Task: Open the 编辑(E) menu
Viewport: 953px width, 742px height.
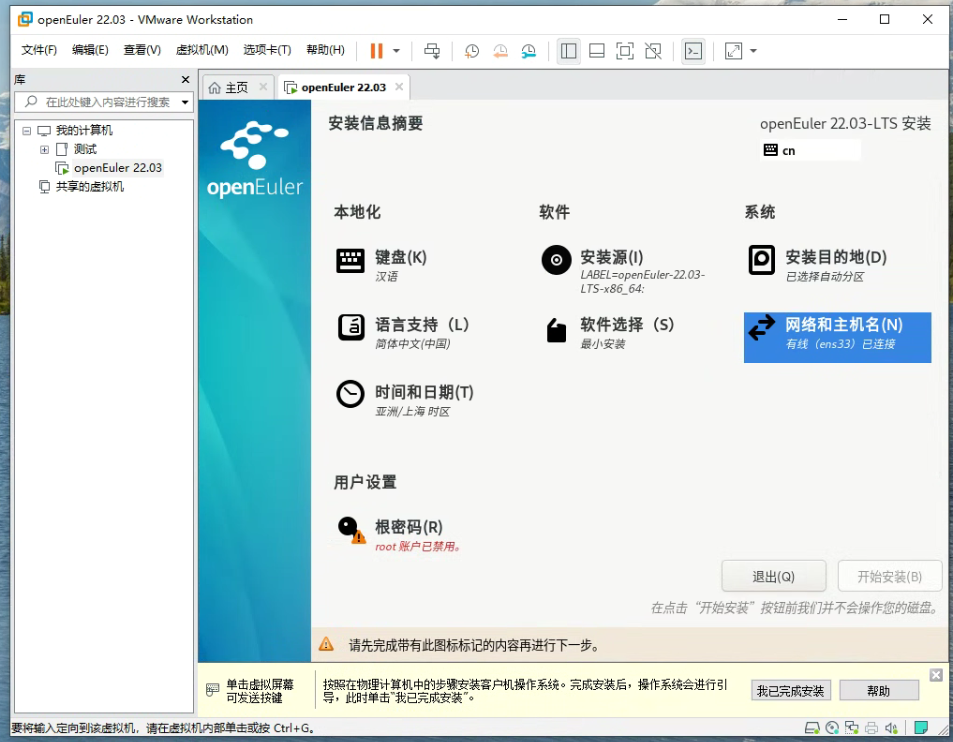Action: point(90,50)
